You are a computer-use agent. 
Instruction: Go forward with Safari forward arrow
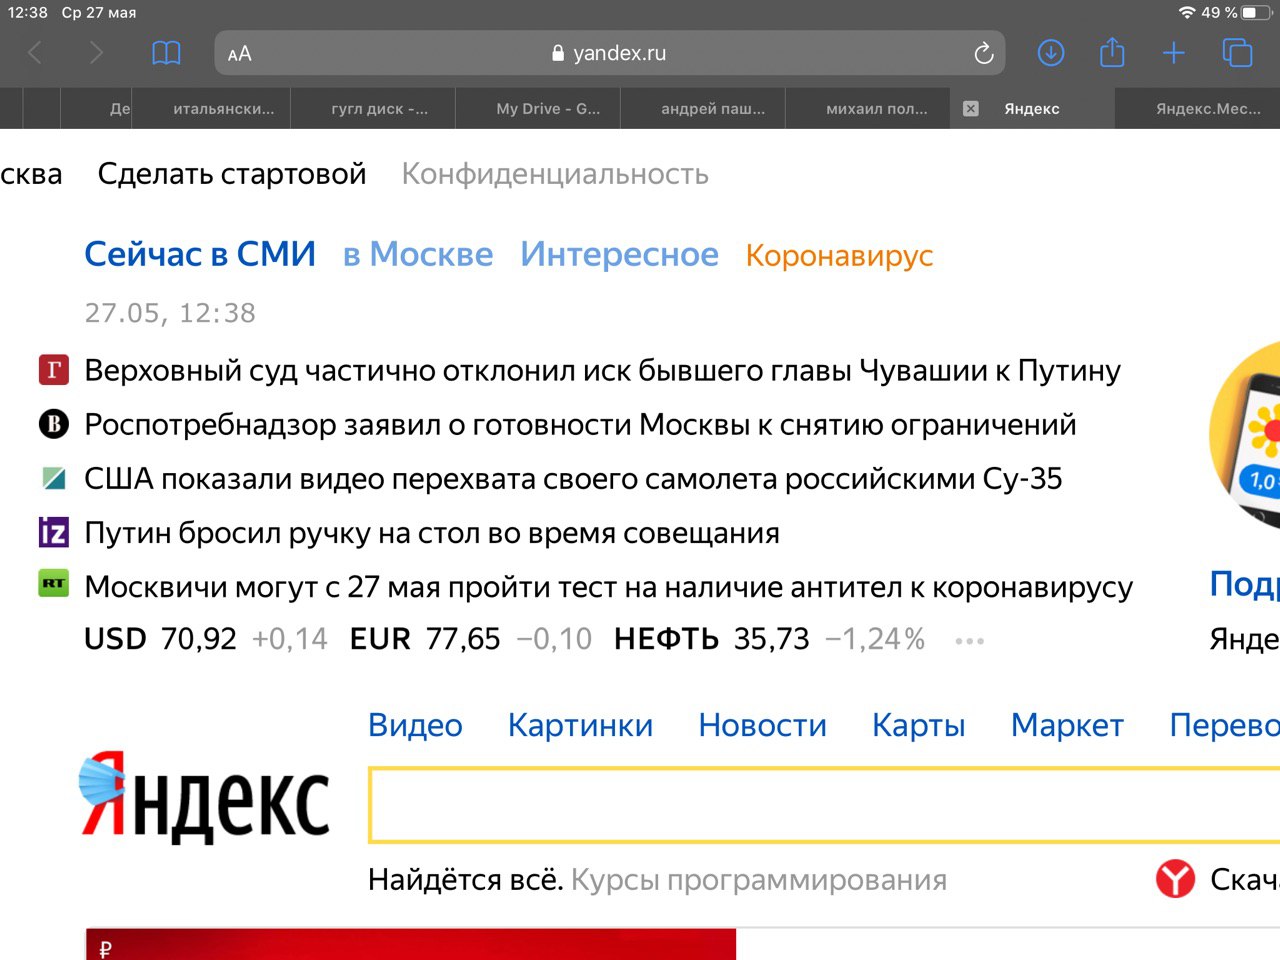tap(96, 53)
